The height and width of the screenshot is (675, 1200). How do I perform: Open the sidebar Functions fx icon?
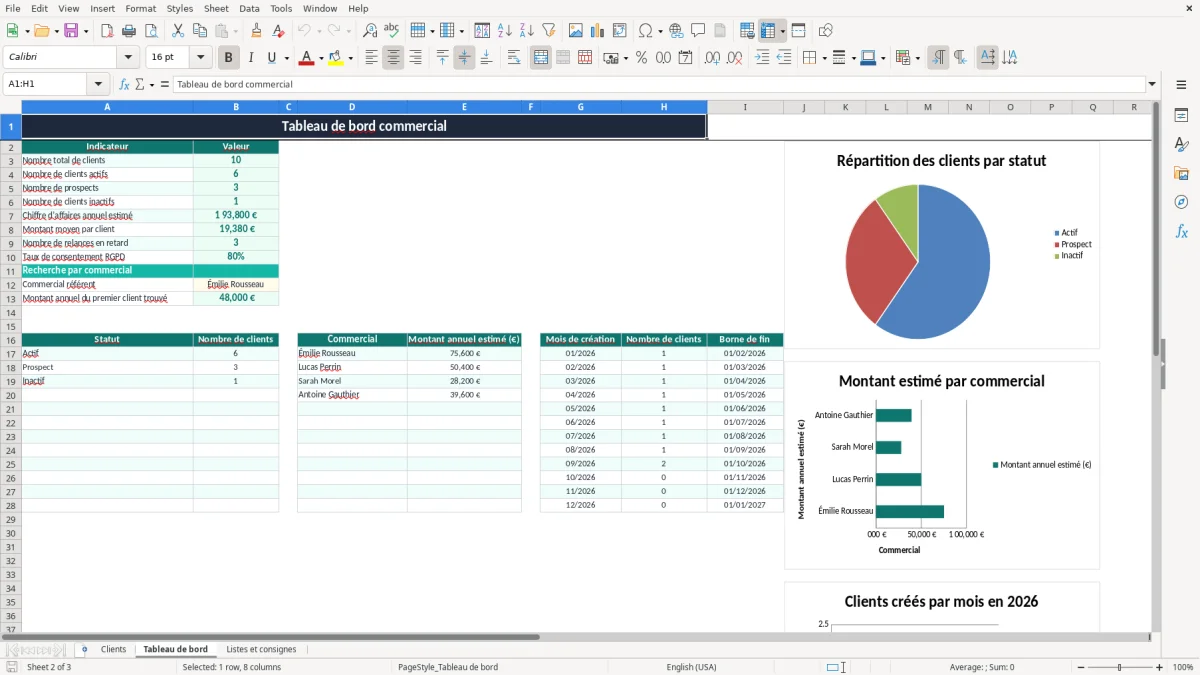(1181, 231)
